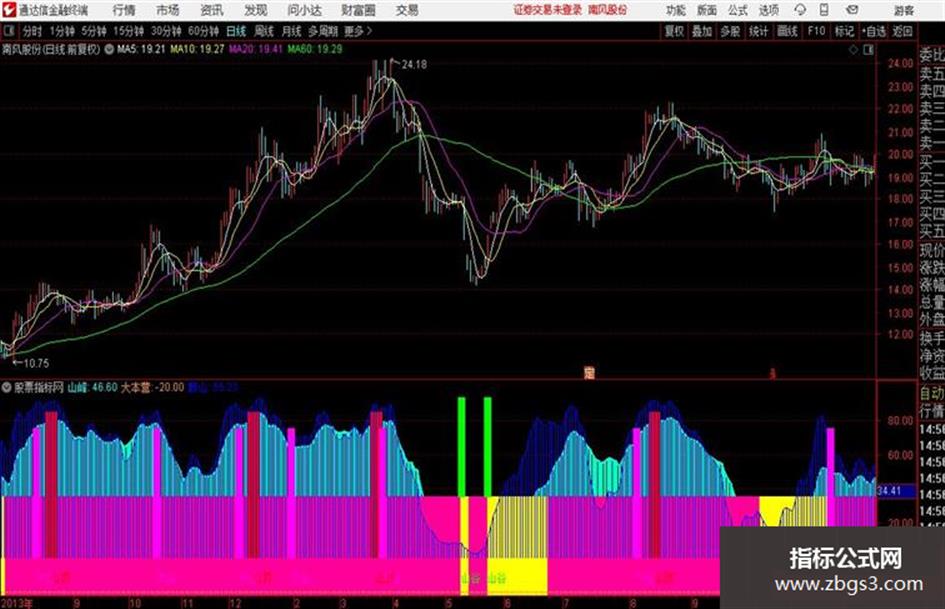Click the Tongdaxin red logo icon

[x=8, y=10]
